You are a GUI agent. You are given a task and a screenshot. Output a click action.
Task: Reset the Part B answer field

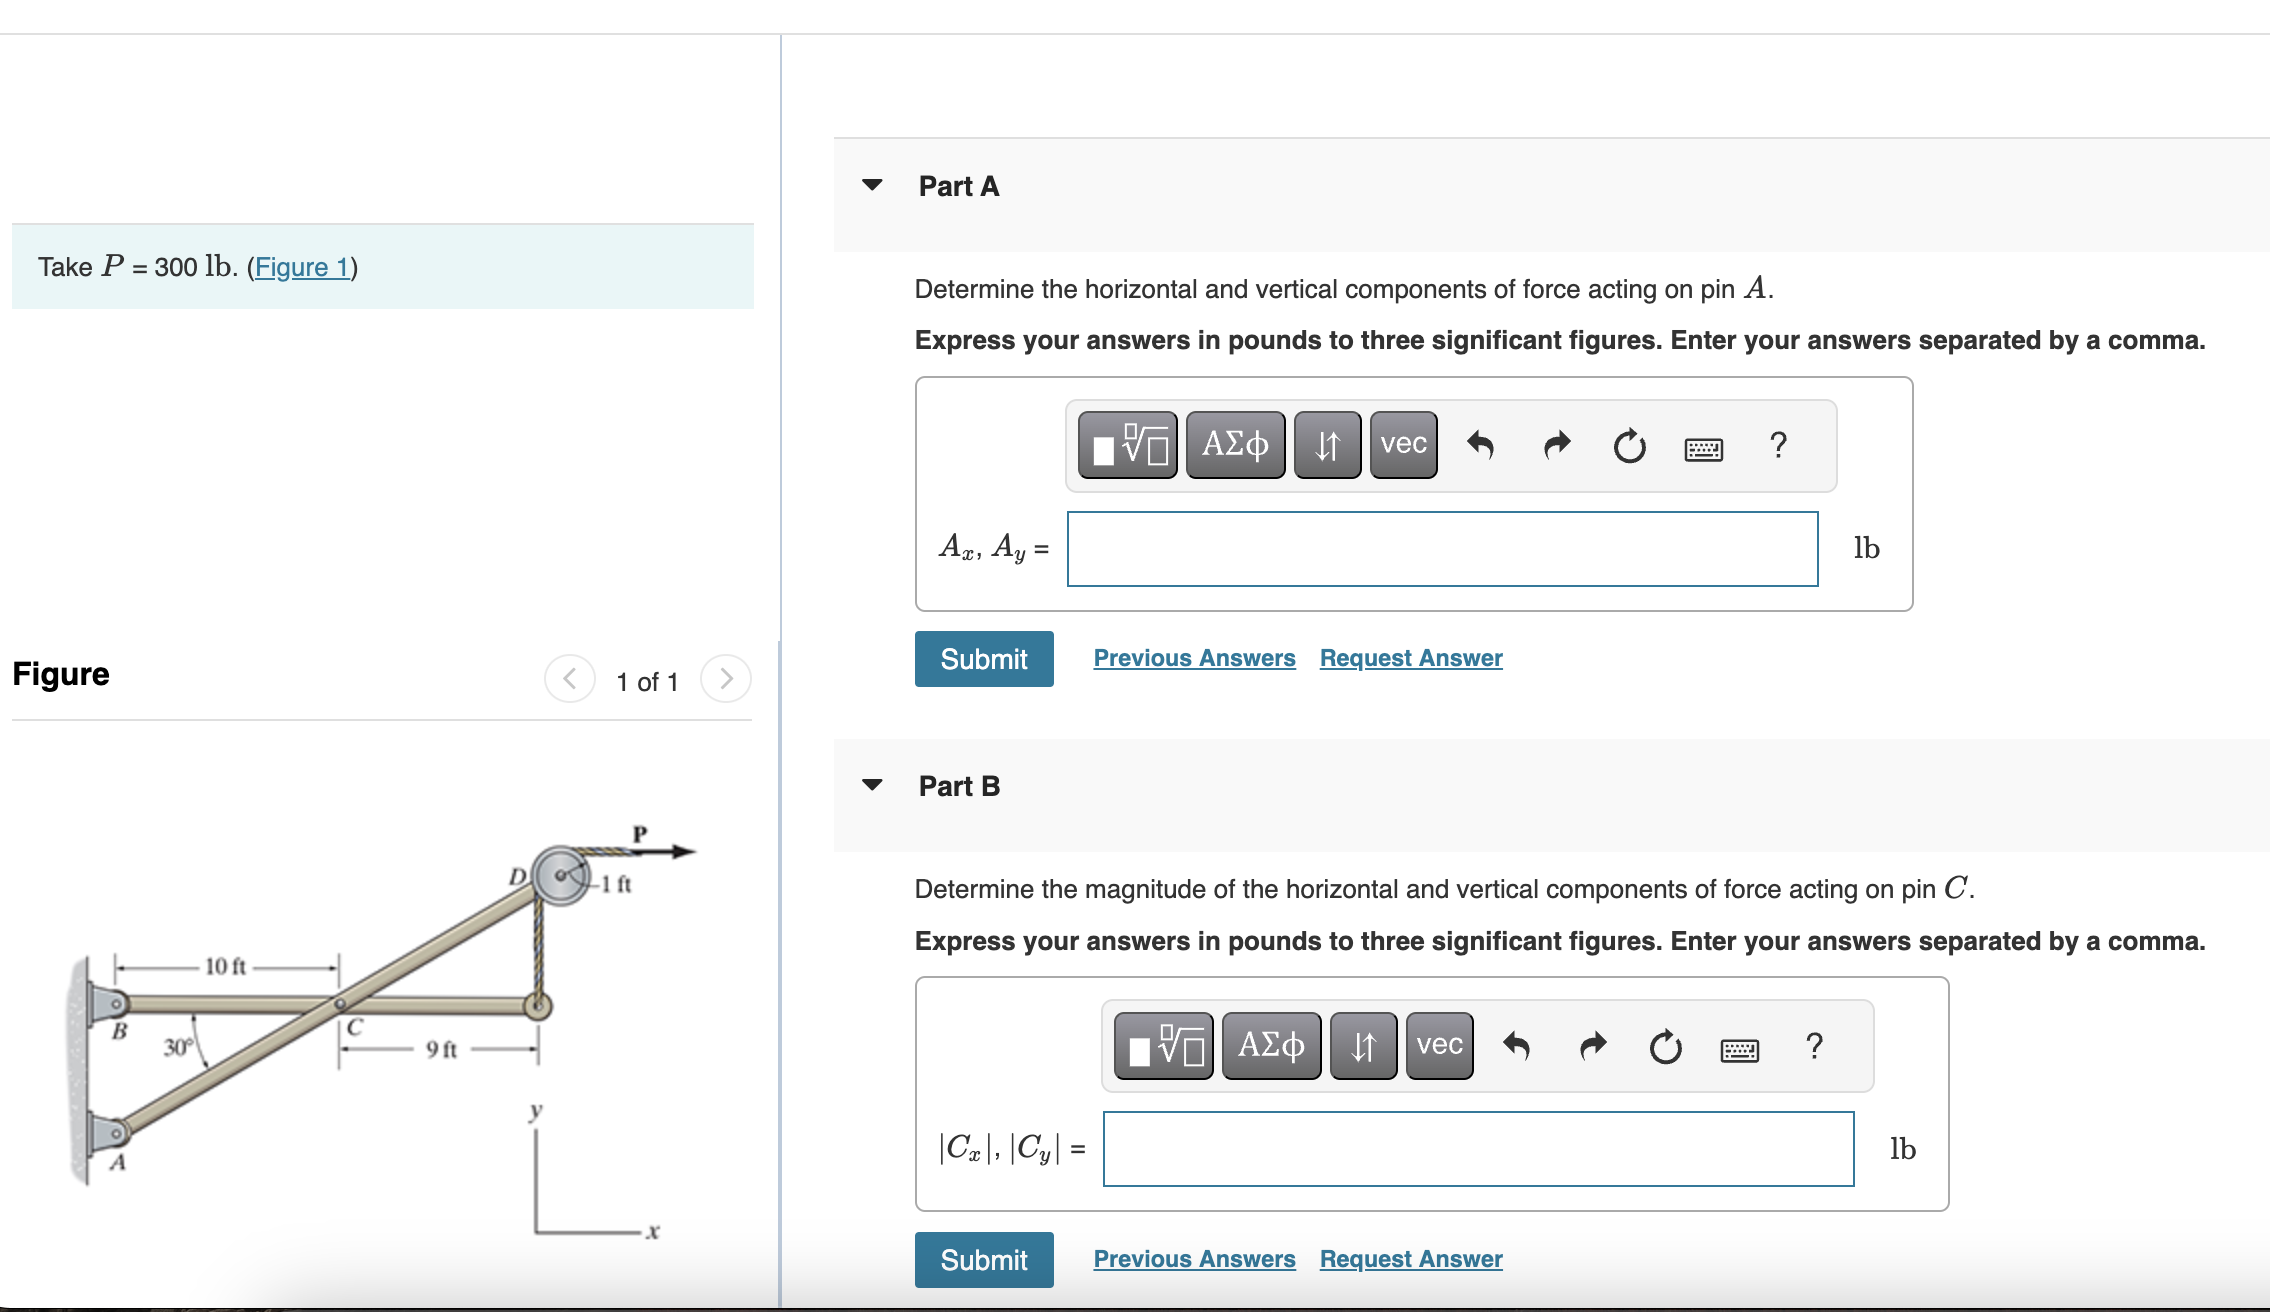[x=1665, y=1046]
